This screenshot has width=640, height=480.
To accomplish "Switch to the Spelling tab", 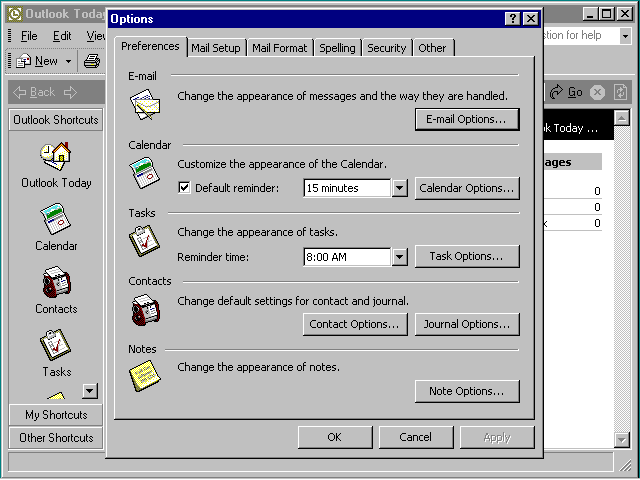I will pyautogui.click(x=337, y=48).
